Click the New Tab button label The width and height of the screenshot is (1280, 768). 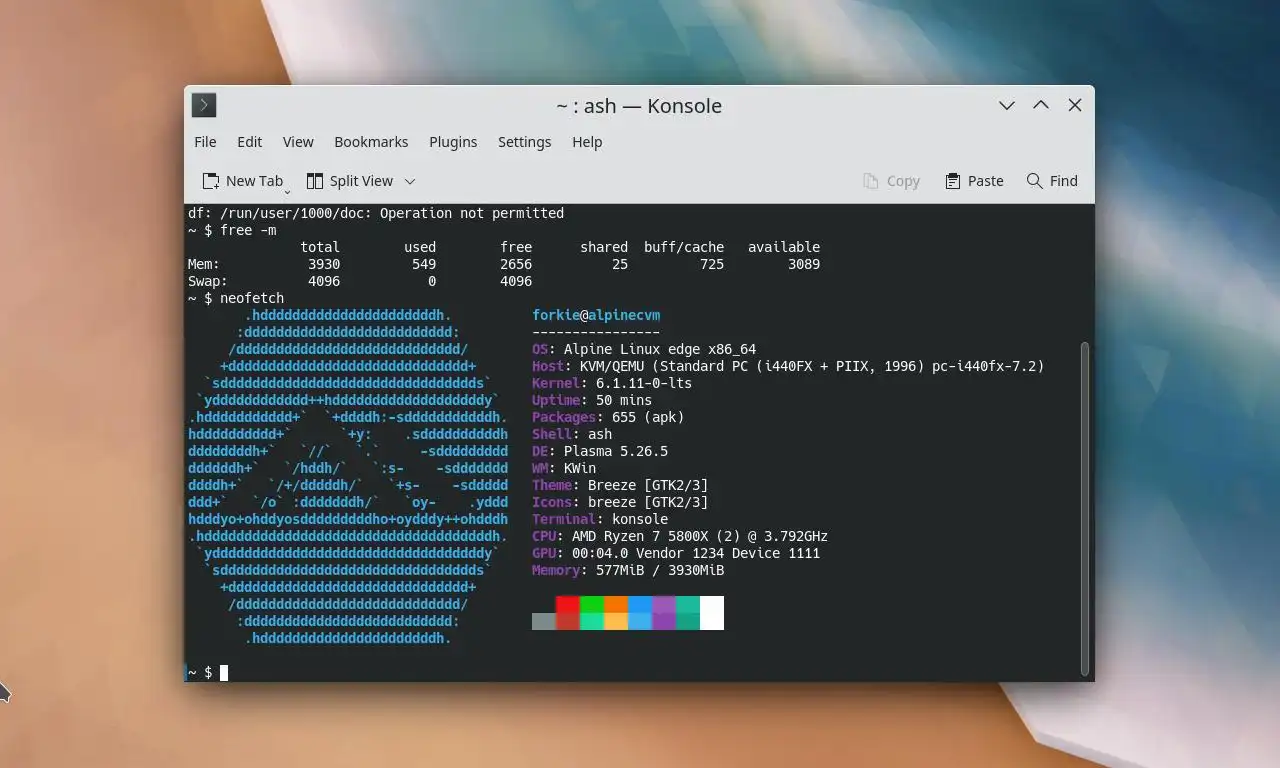254,181
